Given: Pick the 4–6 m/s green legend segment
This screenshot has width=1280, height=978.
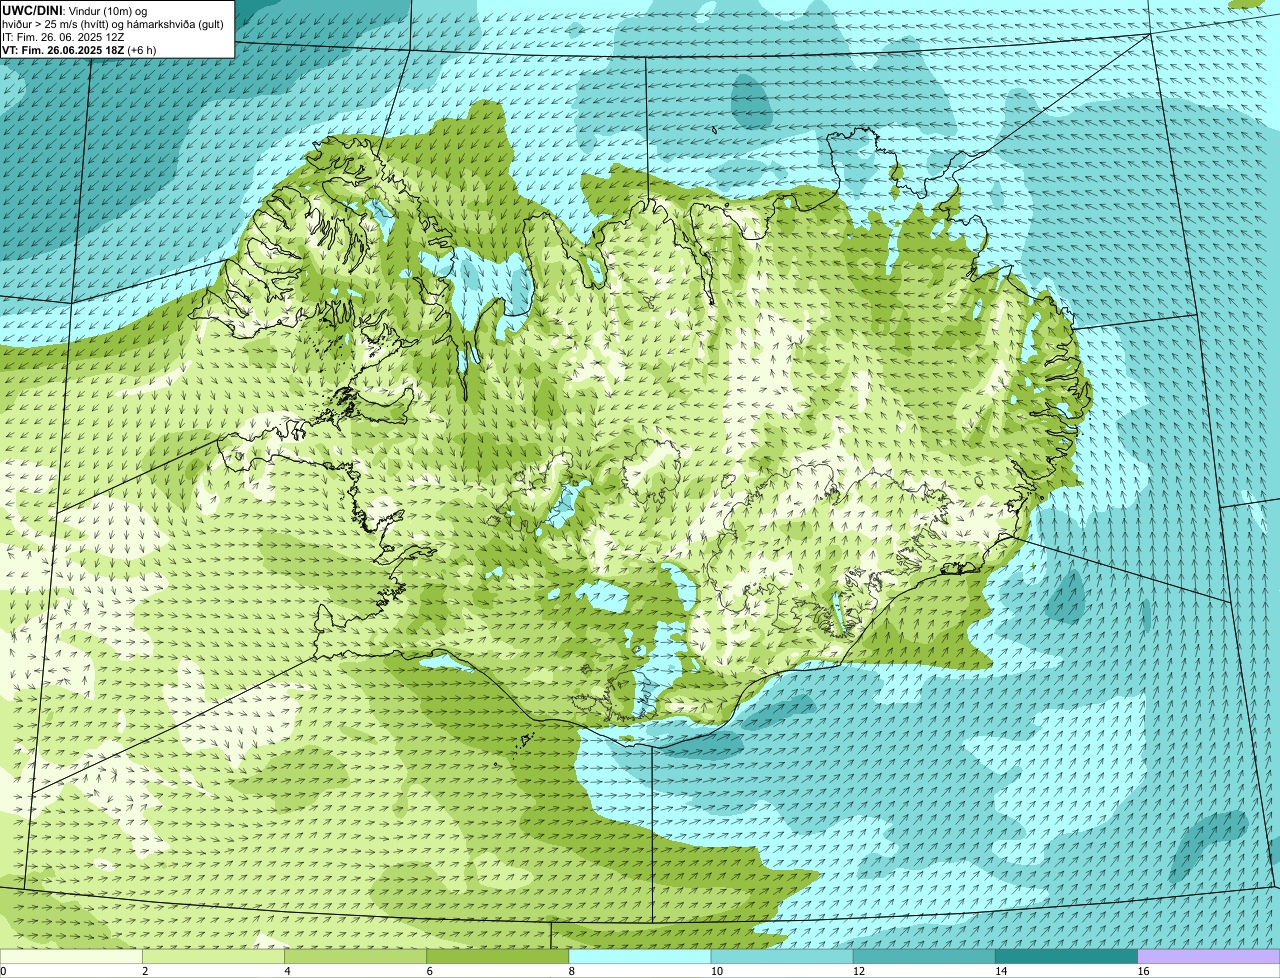Looking at the screenshot, I should [355, 956].
